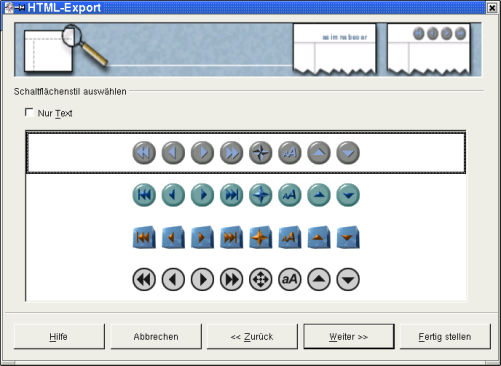Proceed using the Weiter button
Image resolution: width=501 pixels, height=366 pixels.
[349, 337]
